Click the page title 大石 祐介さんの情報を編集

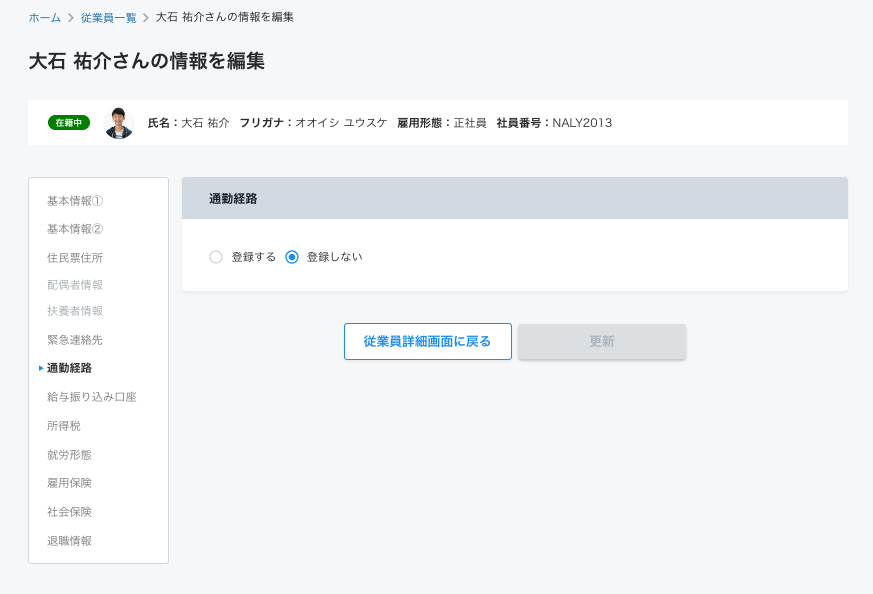(146, 61)
